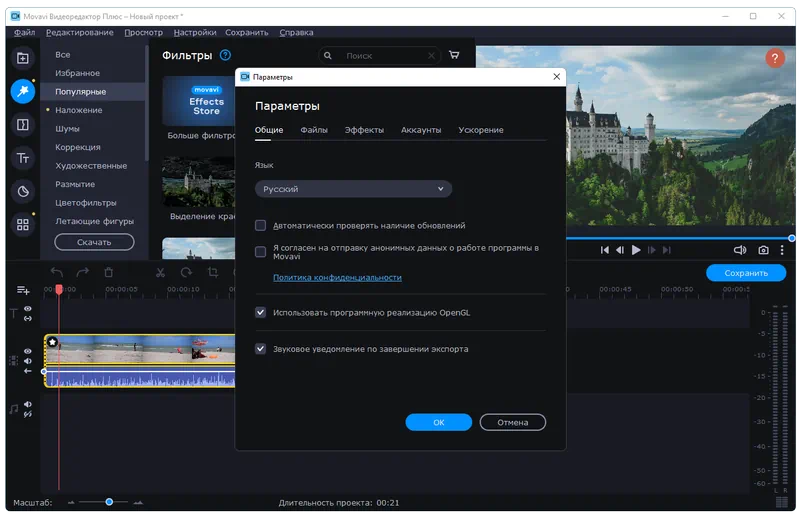Viewport: 800px width, 516px height.
Task: Open the Import media panel icon
Action: (22, 58)
